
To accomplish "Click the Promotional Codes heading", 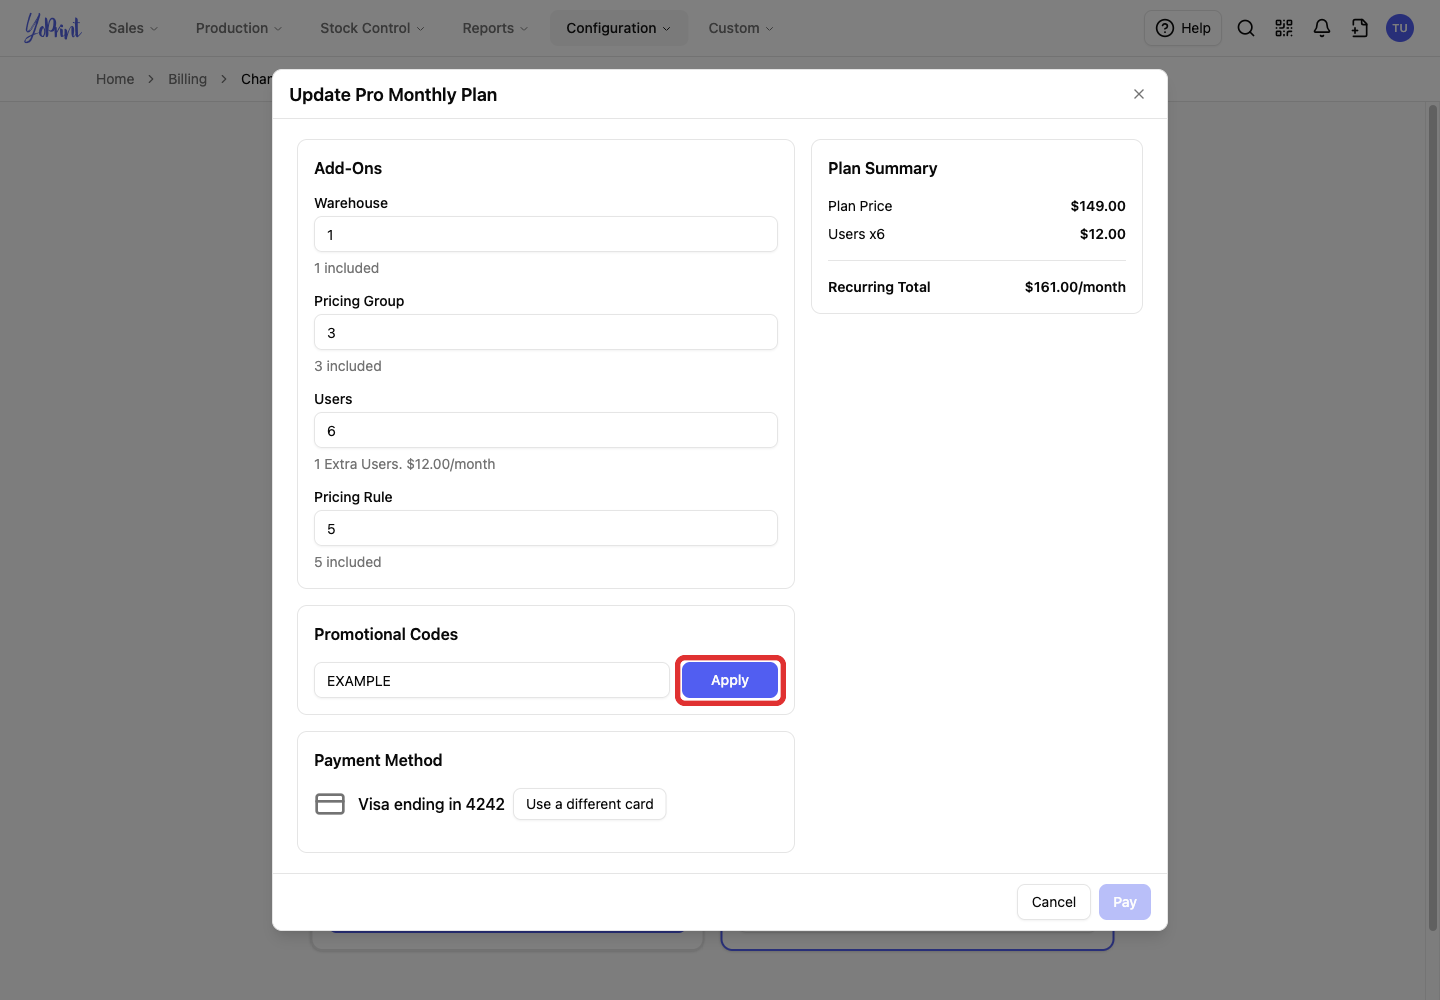I will coord(386,634).
